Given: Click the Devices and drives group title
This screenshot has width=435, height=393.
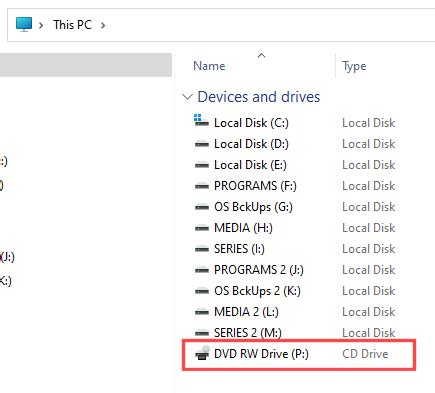Looking at the screenshot, I should (x=259, y=97).
